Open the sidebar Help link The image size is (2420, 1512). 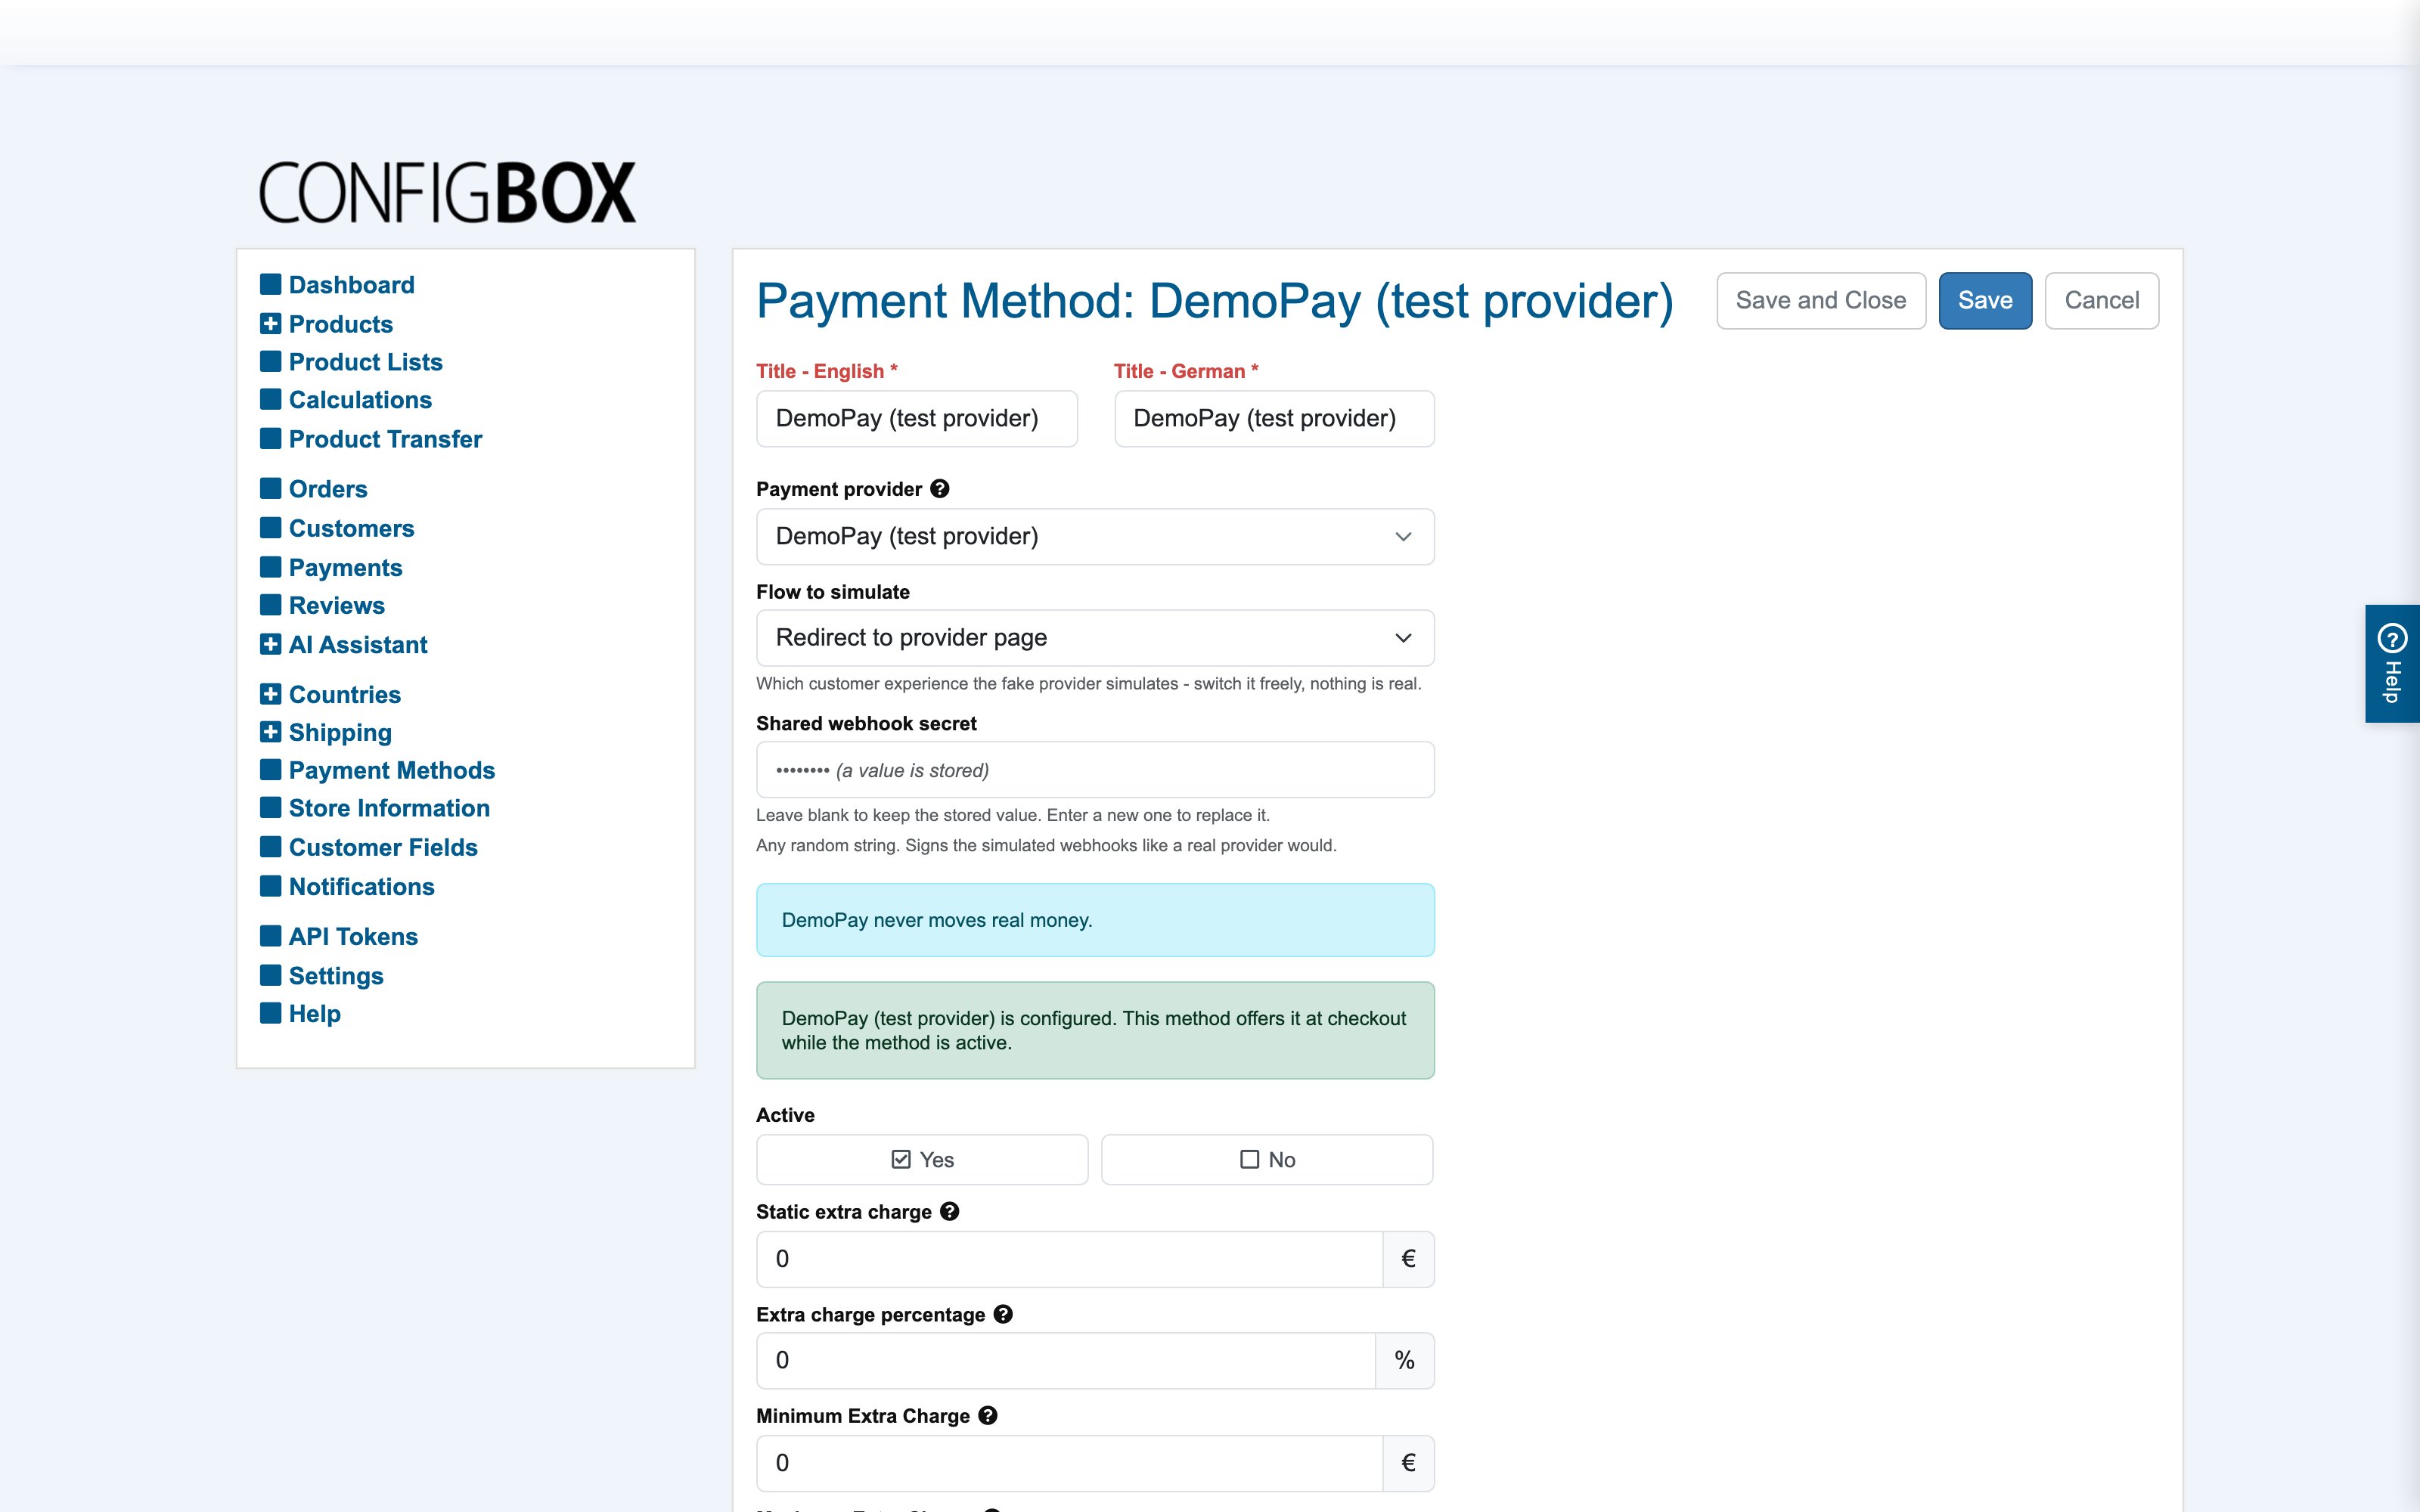(x=314, y=1014)
